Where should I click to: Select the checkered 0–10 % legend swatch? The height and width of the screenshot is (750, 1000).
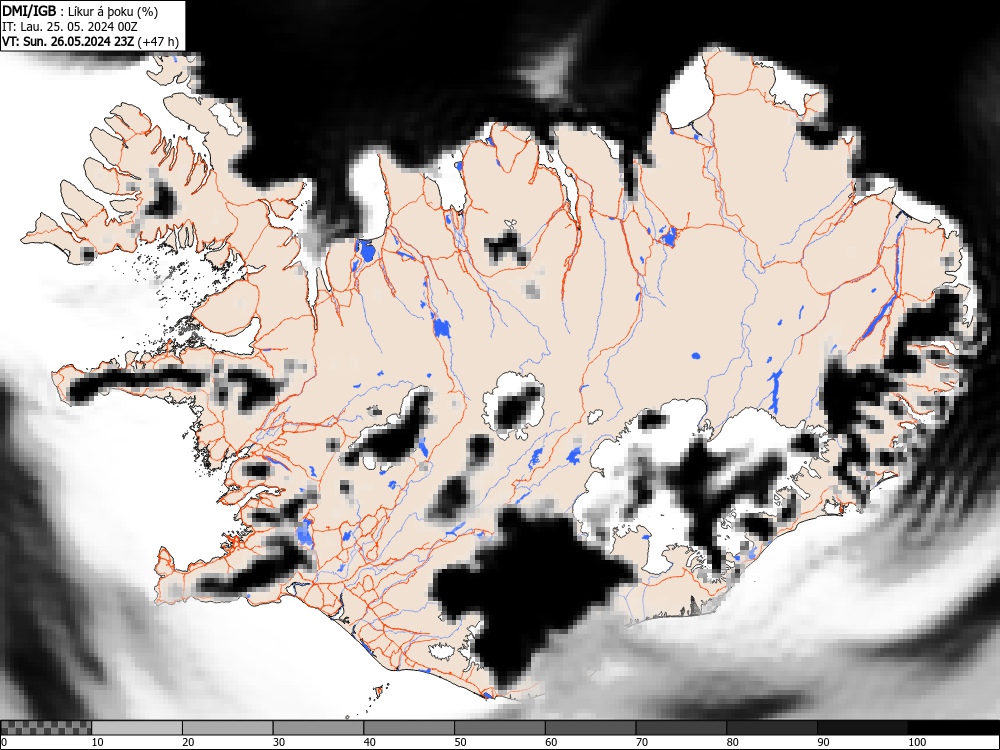pos(47,728)
